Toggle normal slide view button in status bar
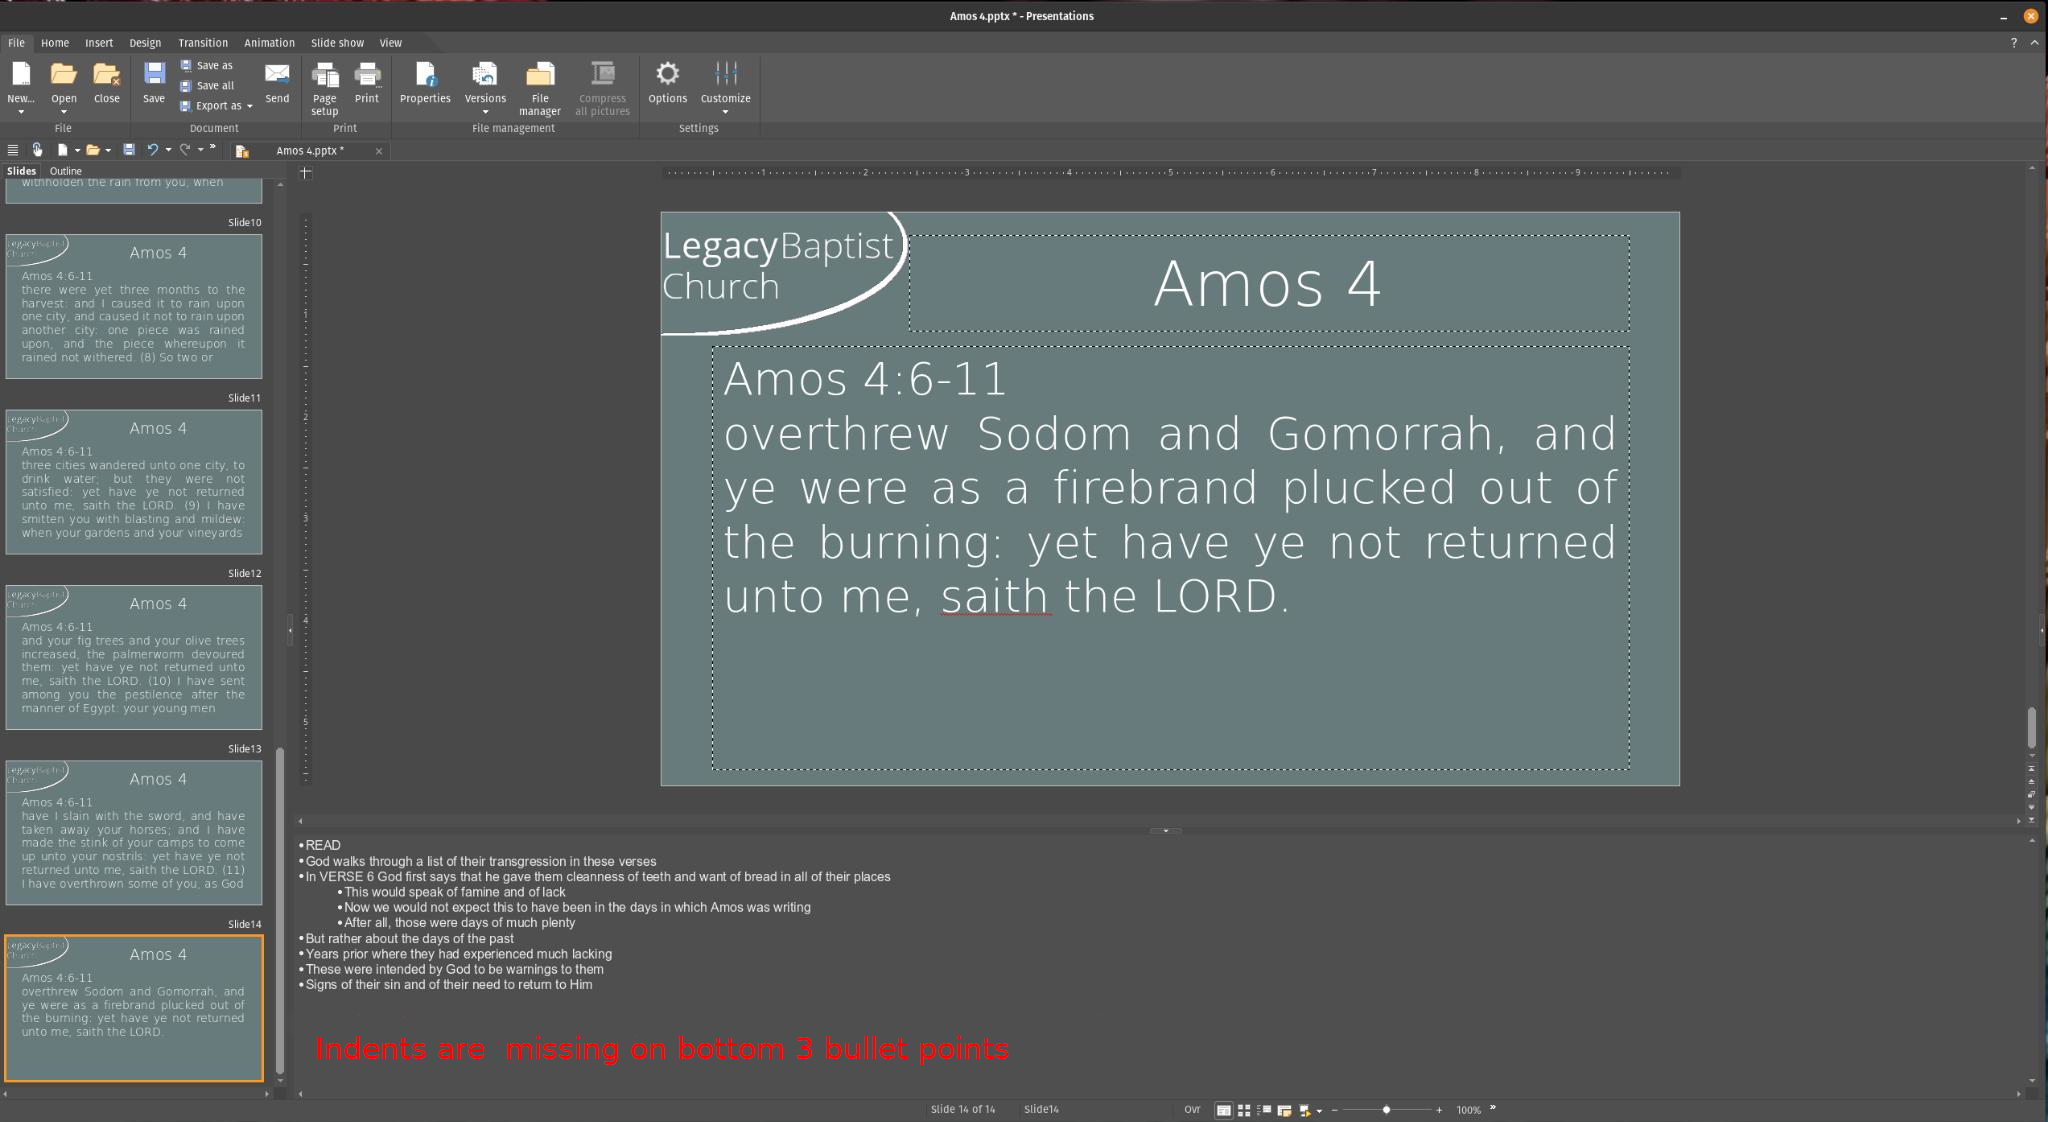 tap(1223, 1110)
